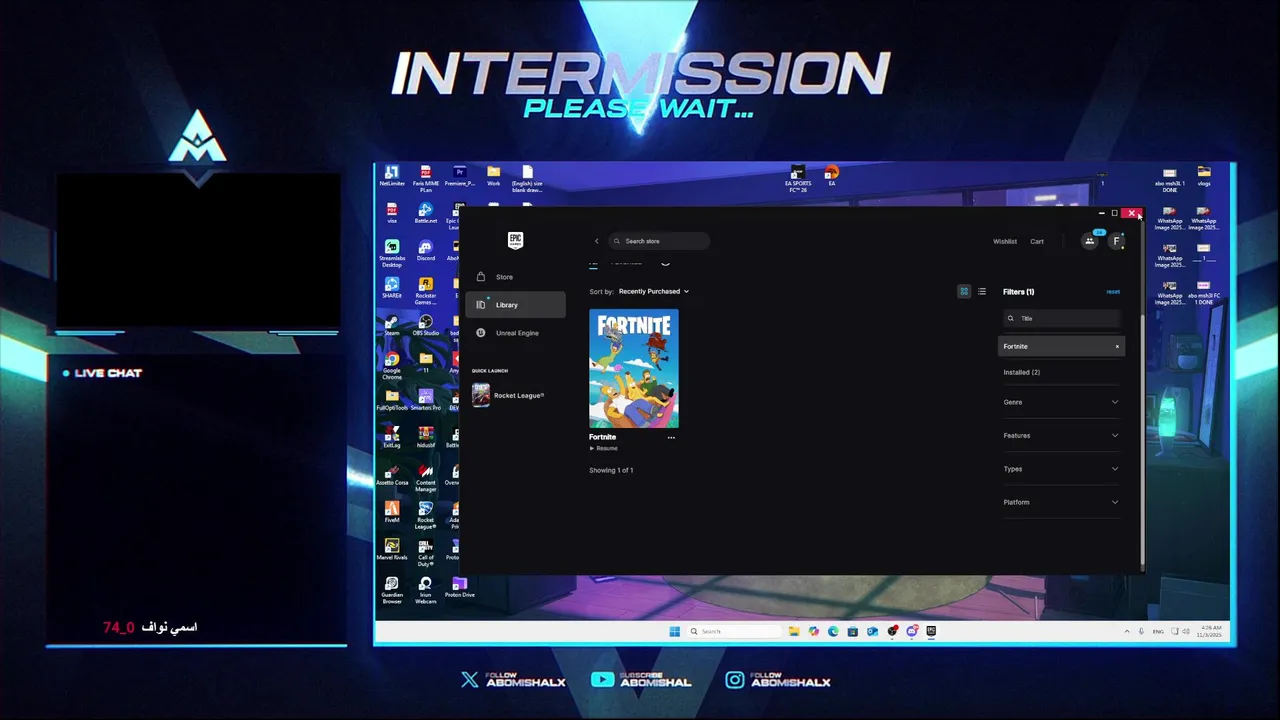The width and height of the screenshot is (1280, 720).
Task: Select the Call of Duty desktop icon
Action: [426, 553]
